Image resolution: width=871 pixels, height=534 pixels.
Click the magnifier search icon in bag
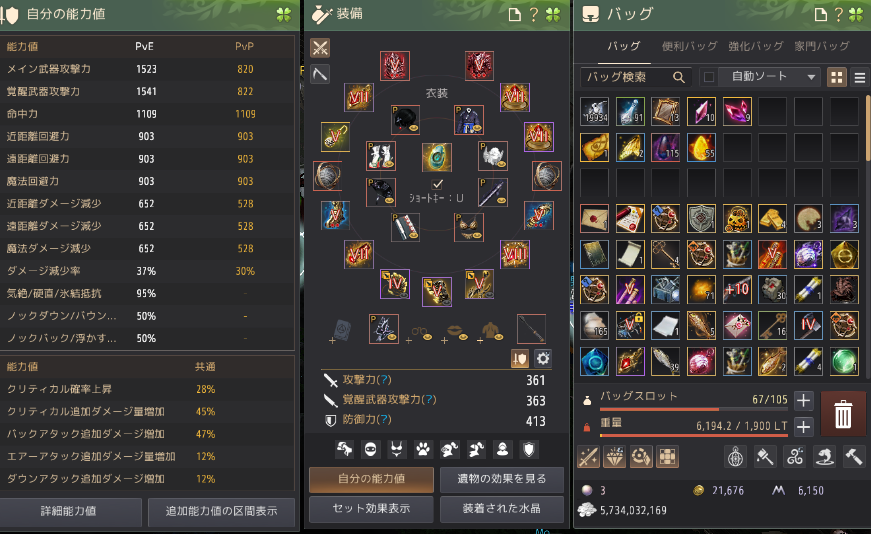[679, 77]
